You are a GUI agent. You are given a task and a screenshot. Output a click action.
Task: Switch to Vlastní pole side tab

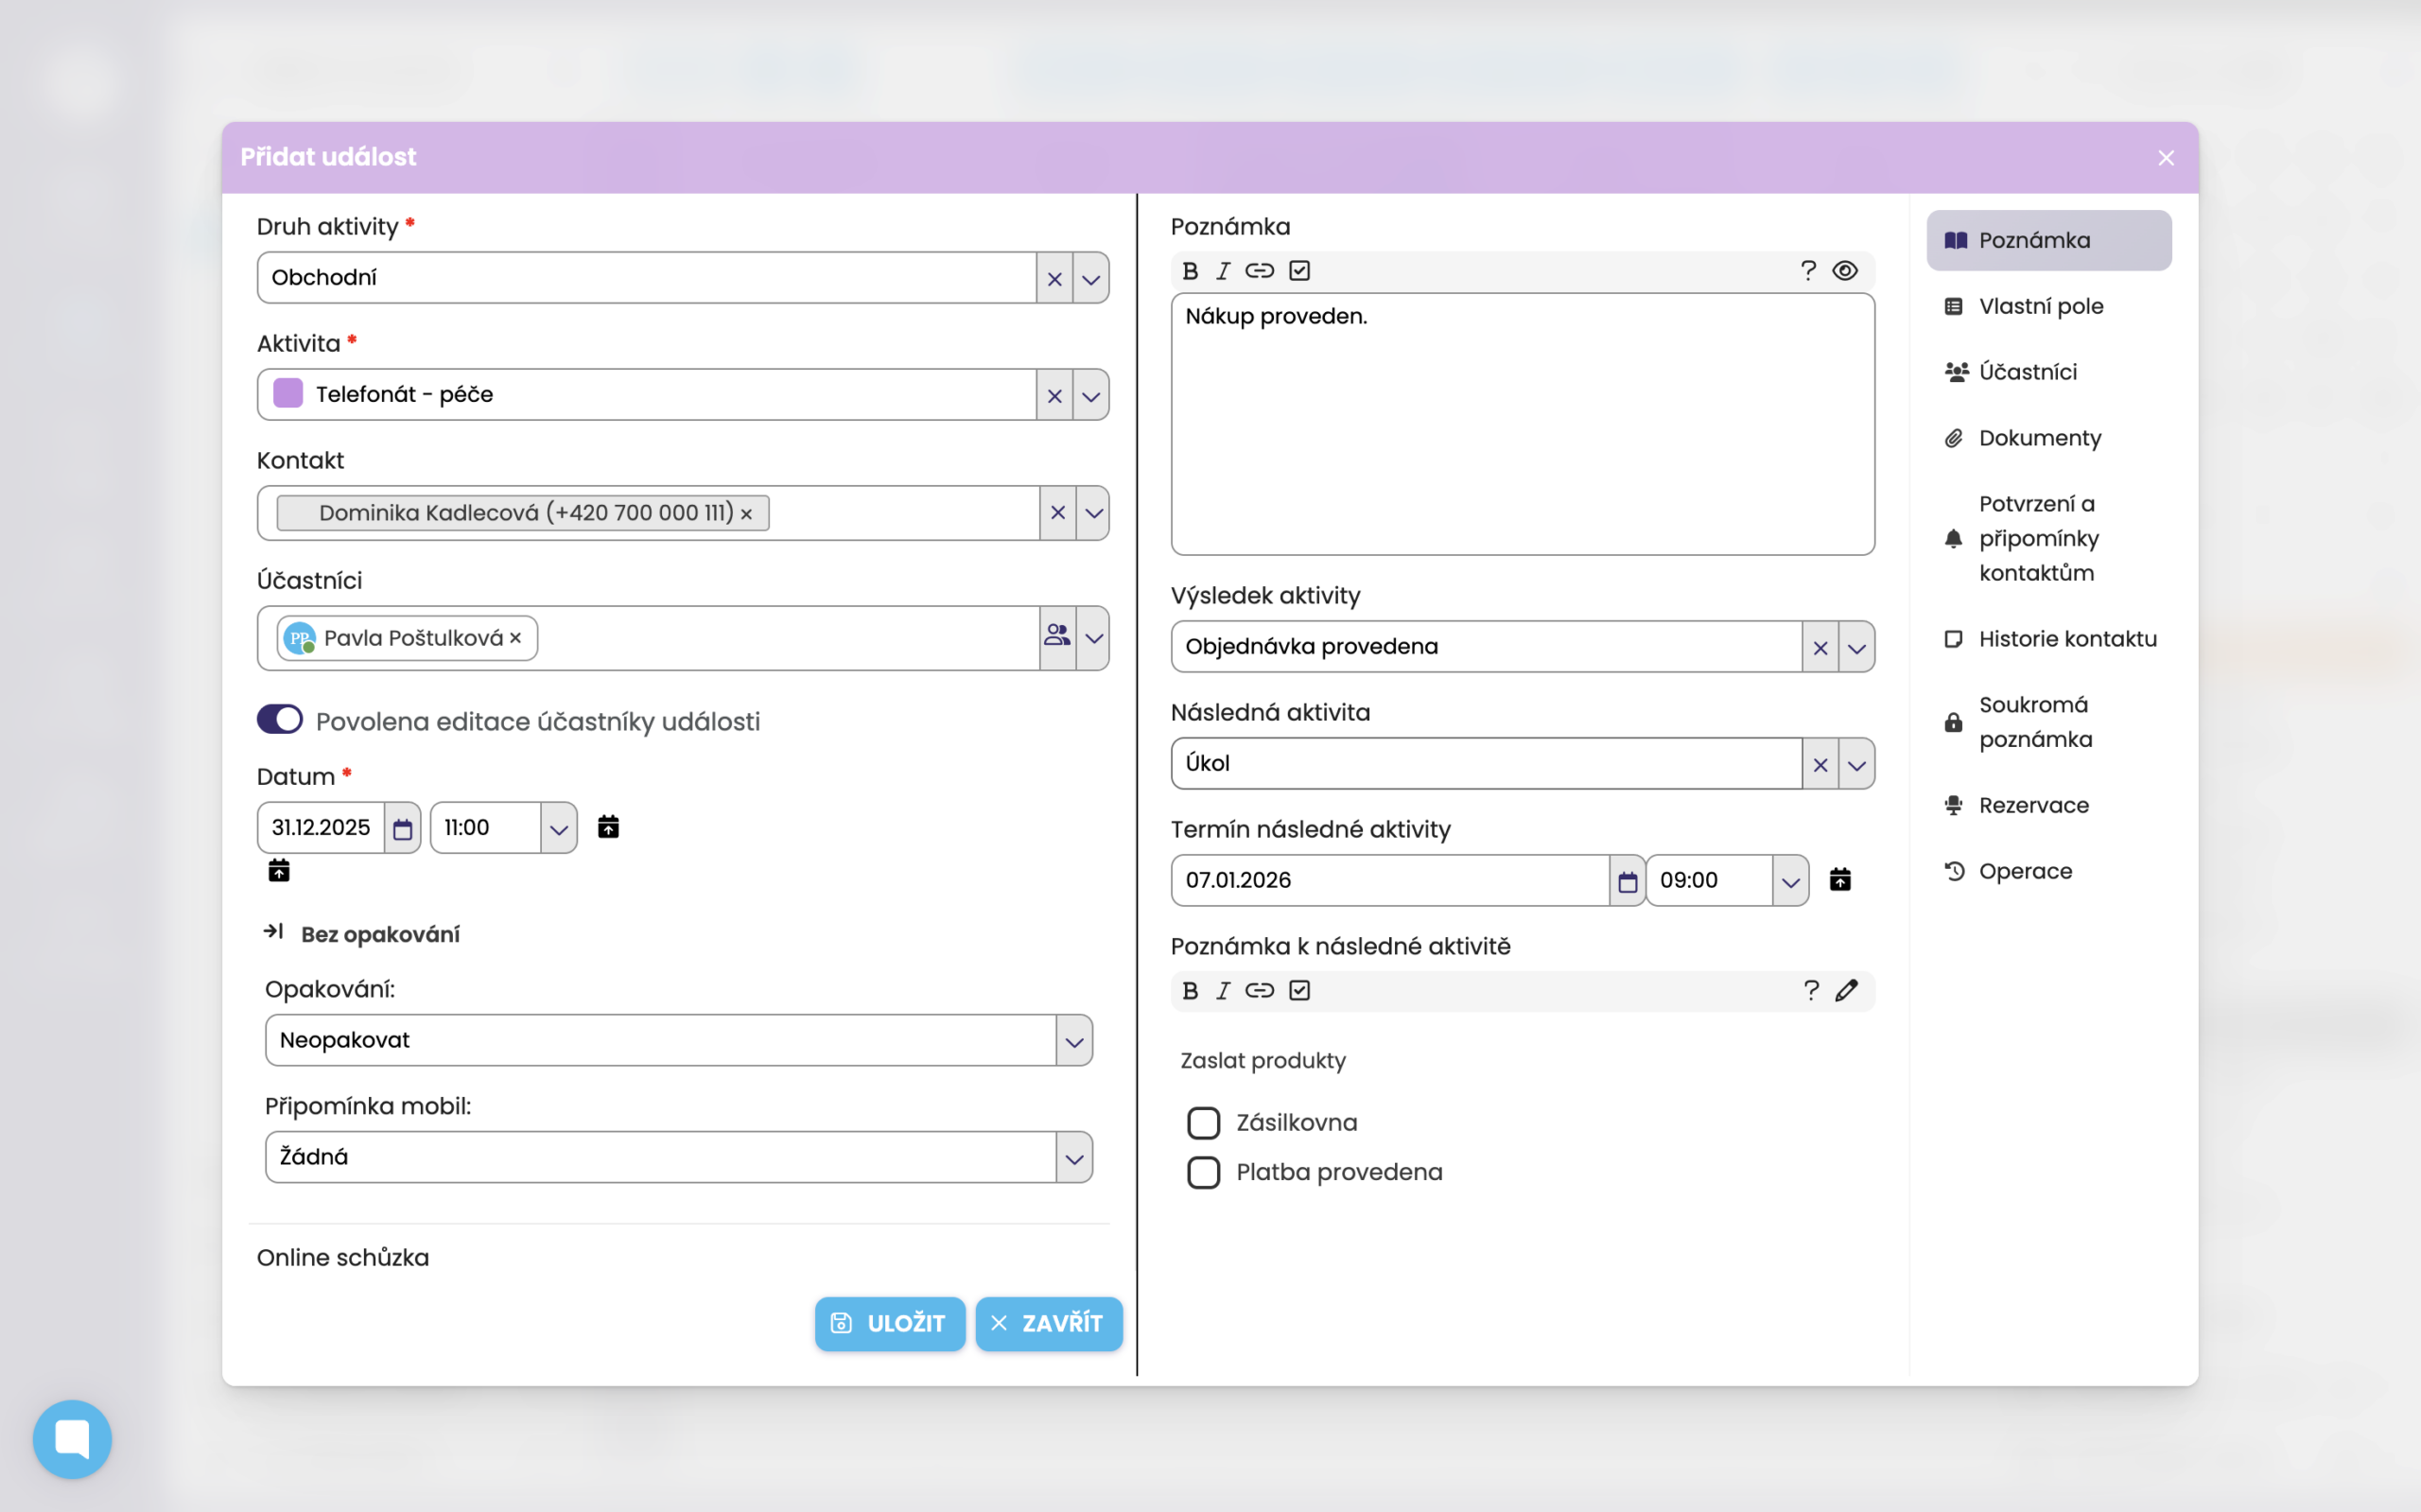(x=2040, y=306)
